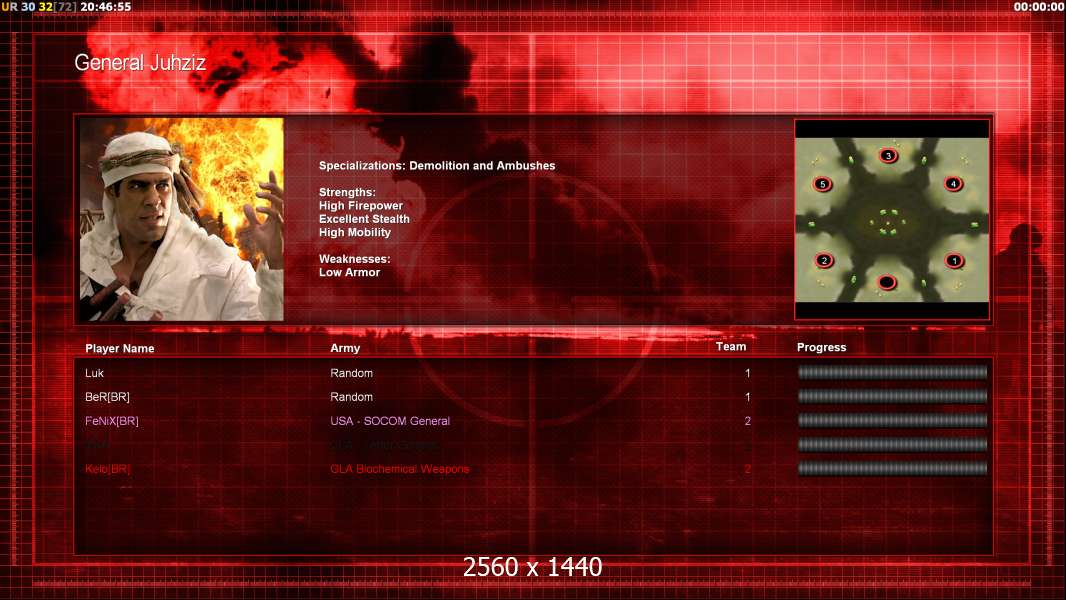Select player name "BeR[BR]"
This screenshot has width=1066, height=600.
[107, 397]
